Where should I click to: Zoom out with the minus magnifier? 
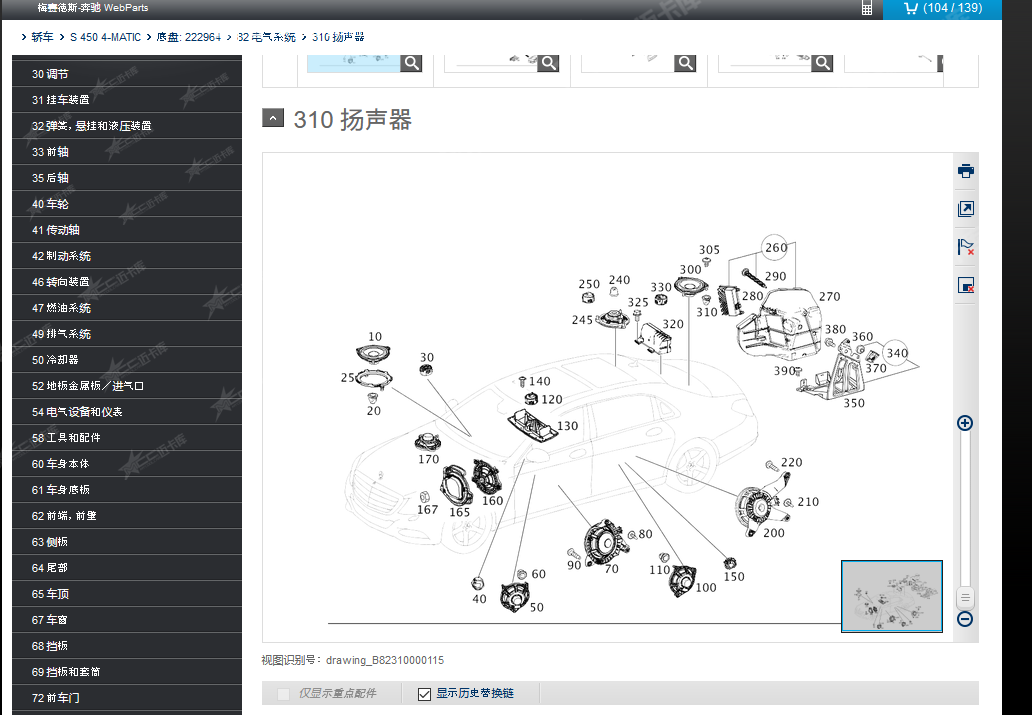tap(965, 619)
